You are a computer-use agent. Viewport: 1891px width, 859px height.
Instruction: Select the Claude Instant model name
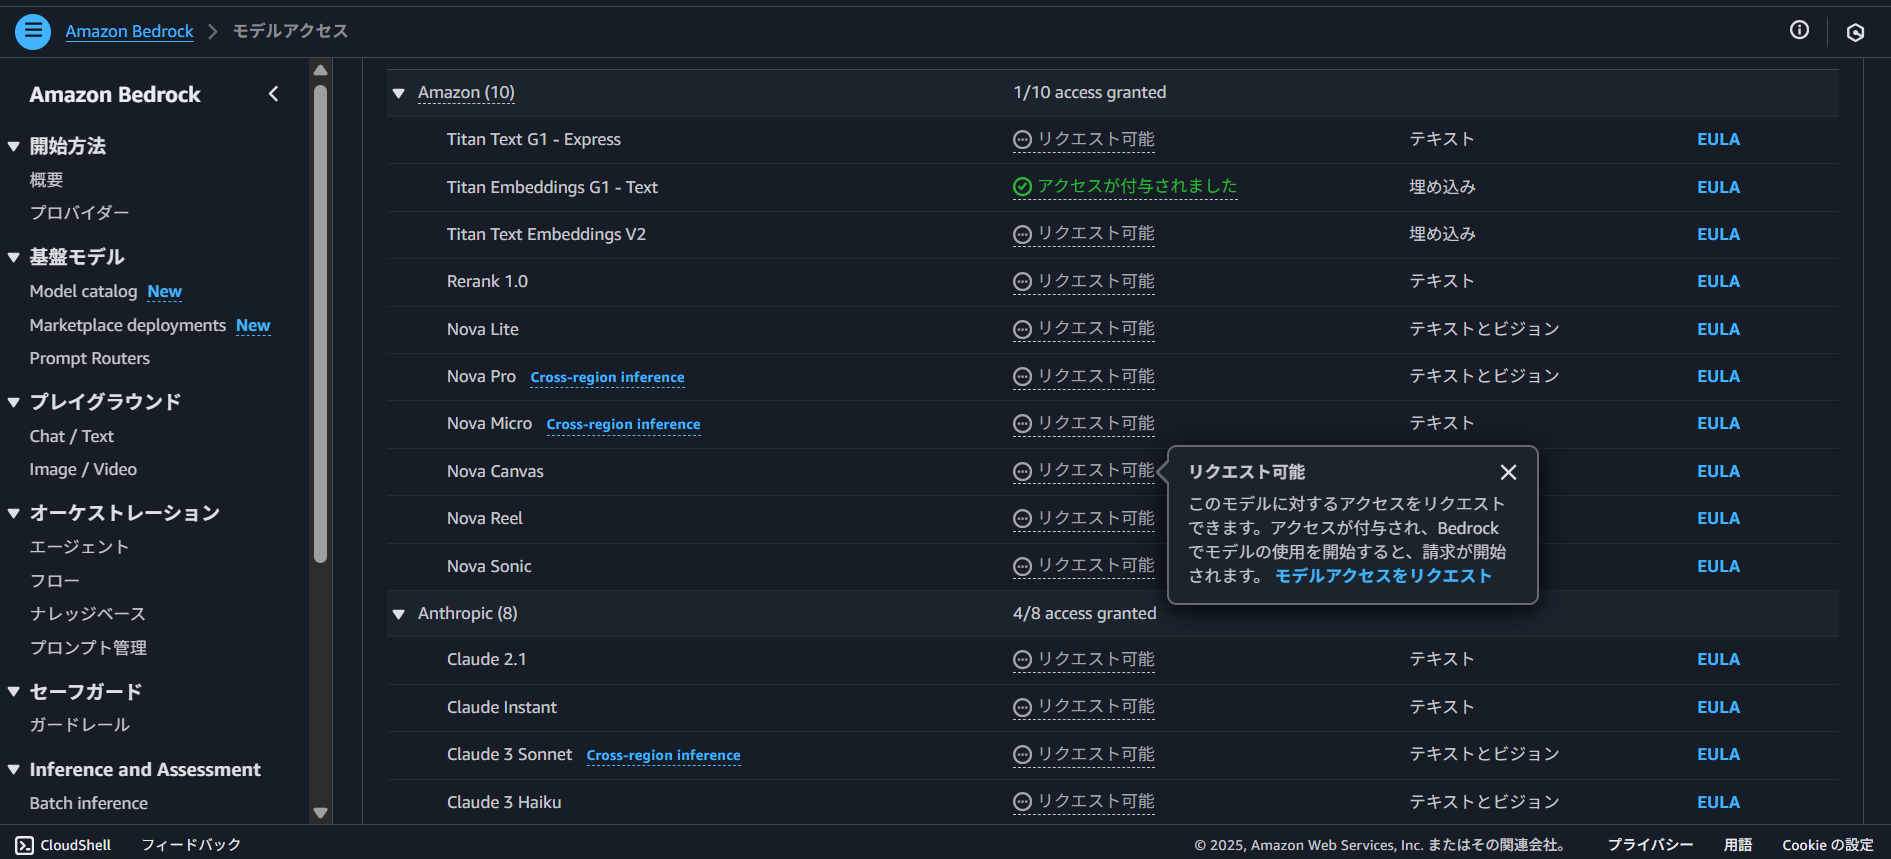coord(501,707)
